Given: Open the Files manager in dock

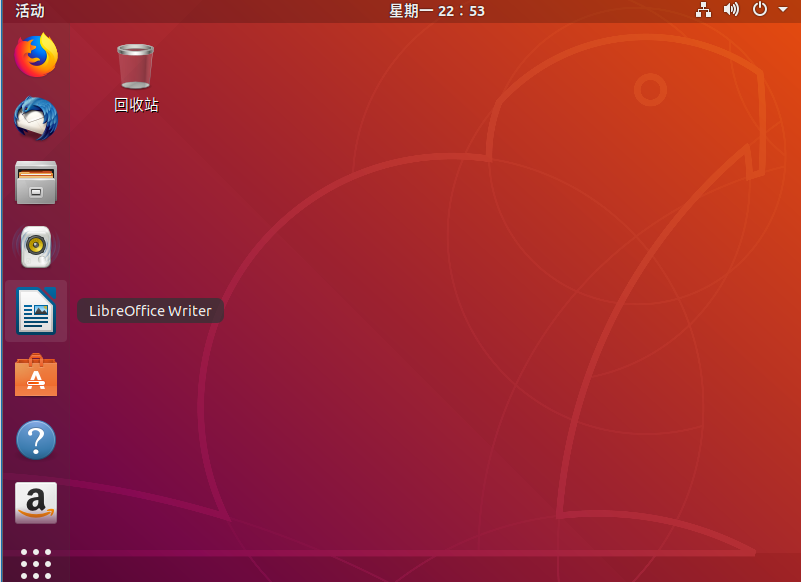Looking at the screenshot, I should tap(36, 182).
